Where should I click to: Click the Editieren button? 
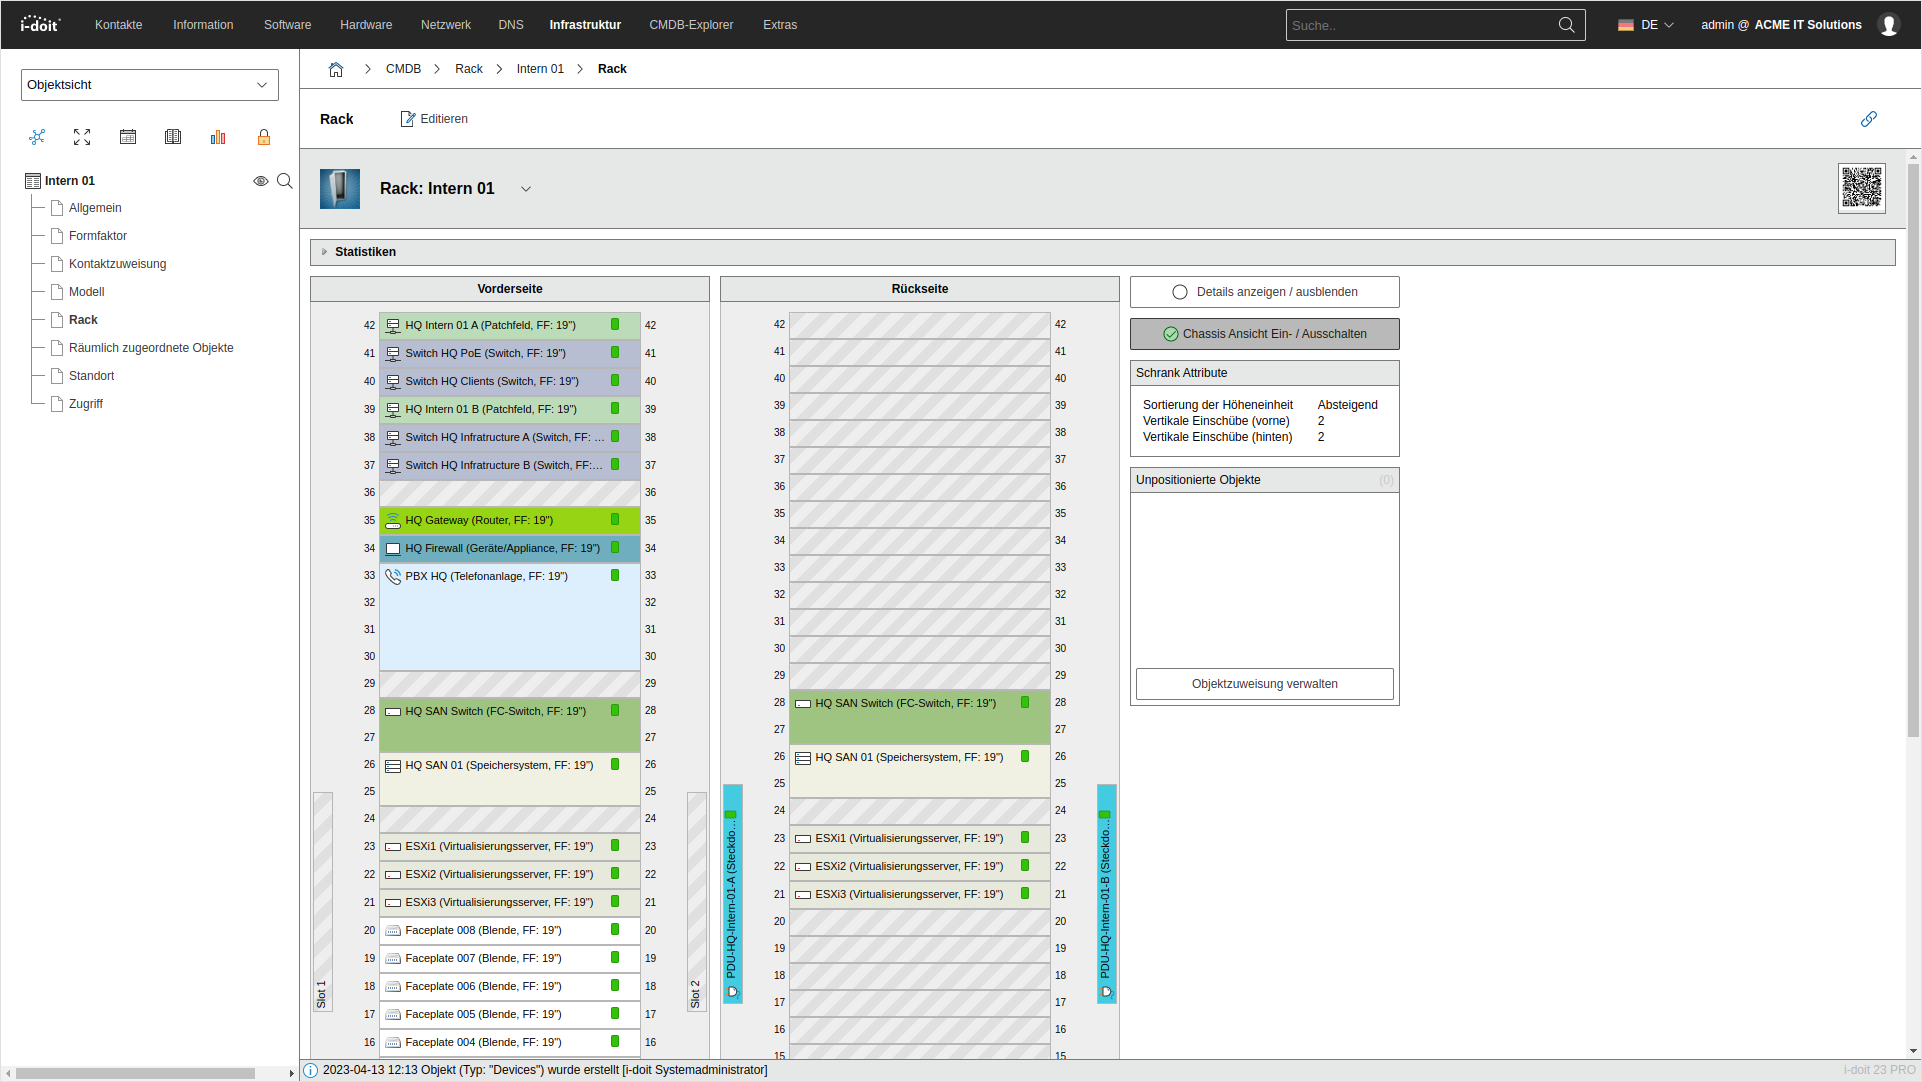[434, 119]
